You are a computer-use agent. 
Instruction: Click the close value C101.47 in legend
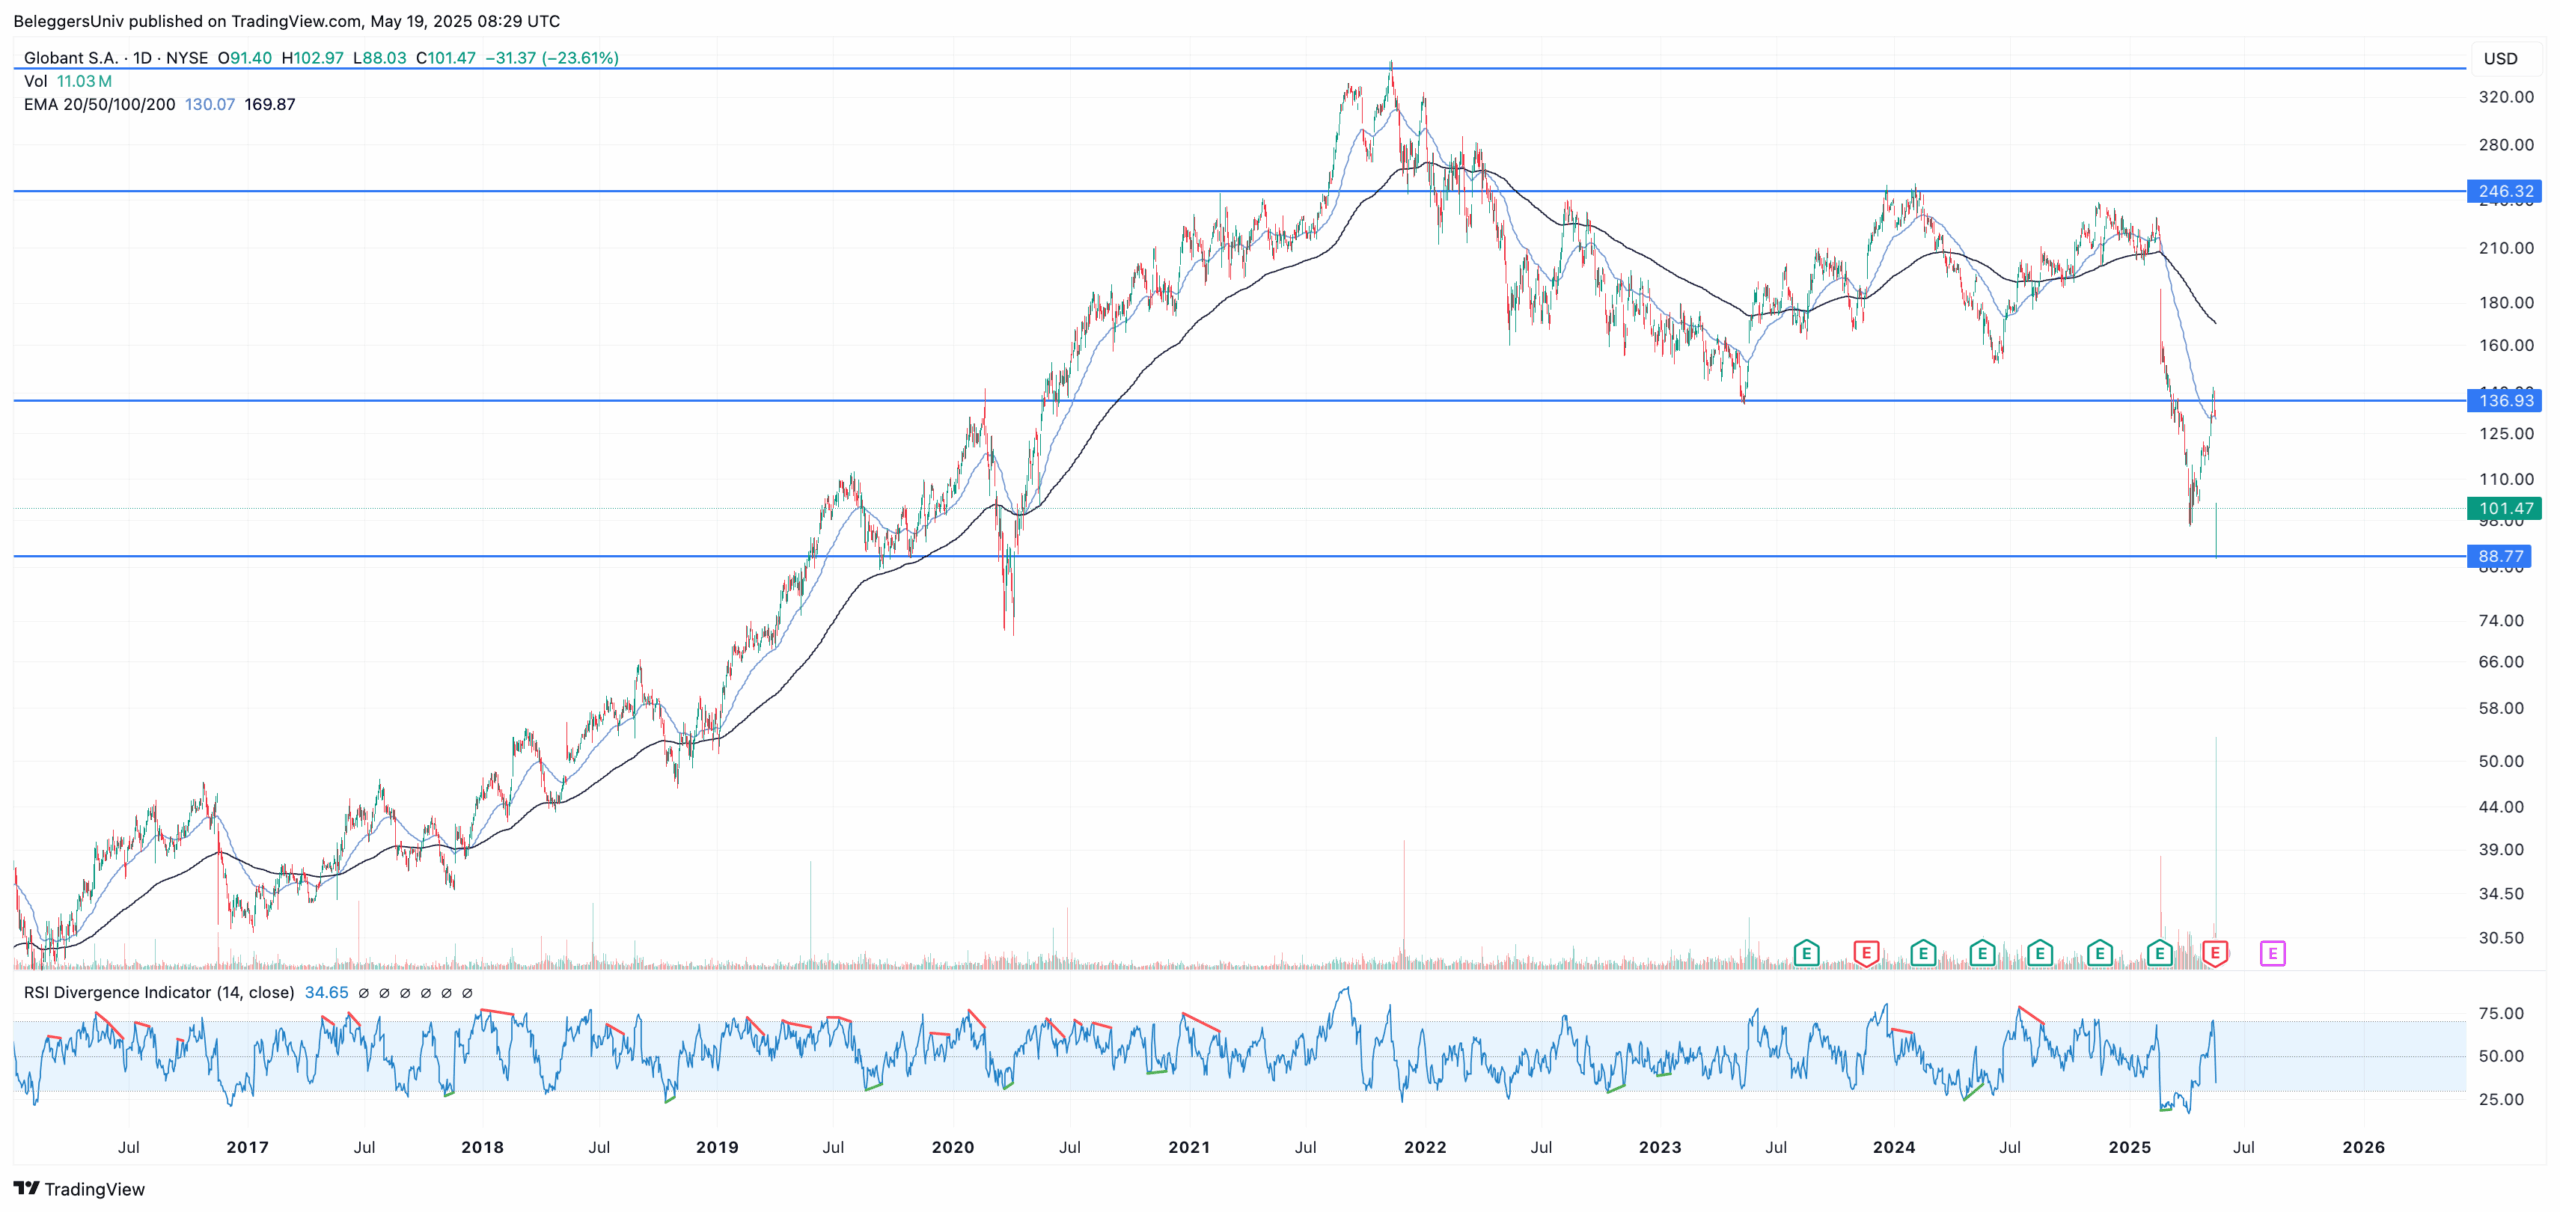click(x=446, y=58)
